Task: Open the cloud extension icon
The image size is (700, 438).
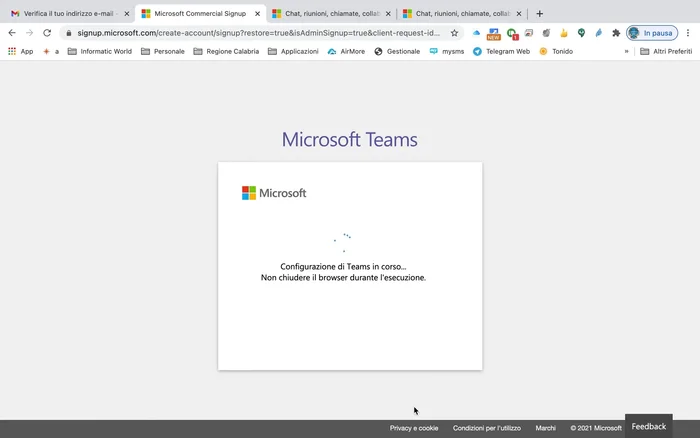Action: (x=476, y=33)
